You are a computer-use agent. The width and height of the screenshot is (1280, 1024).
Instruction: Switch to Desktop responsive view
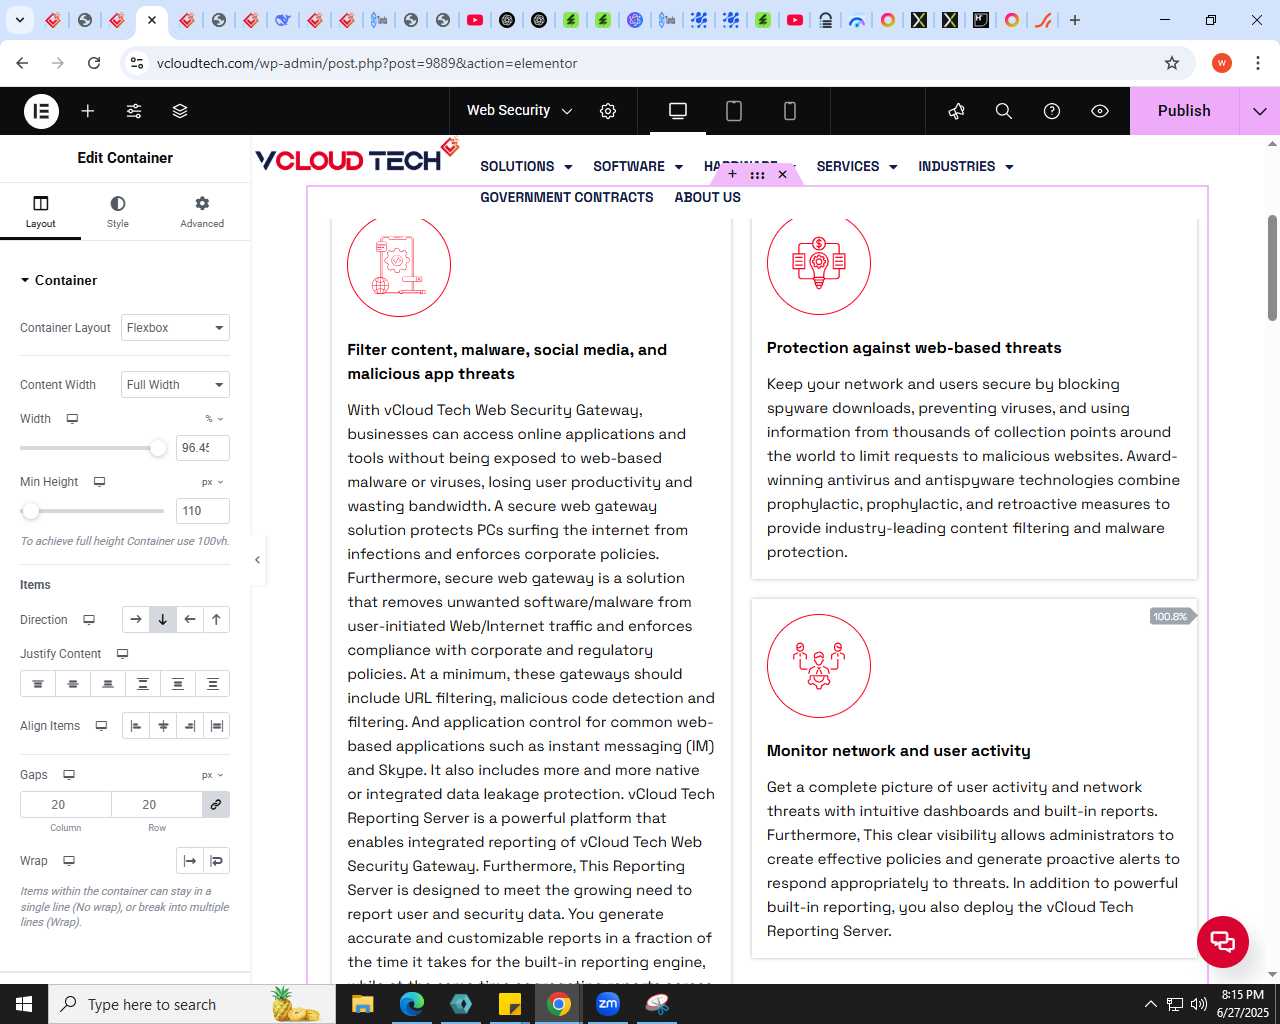coord(678,111)
